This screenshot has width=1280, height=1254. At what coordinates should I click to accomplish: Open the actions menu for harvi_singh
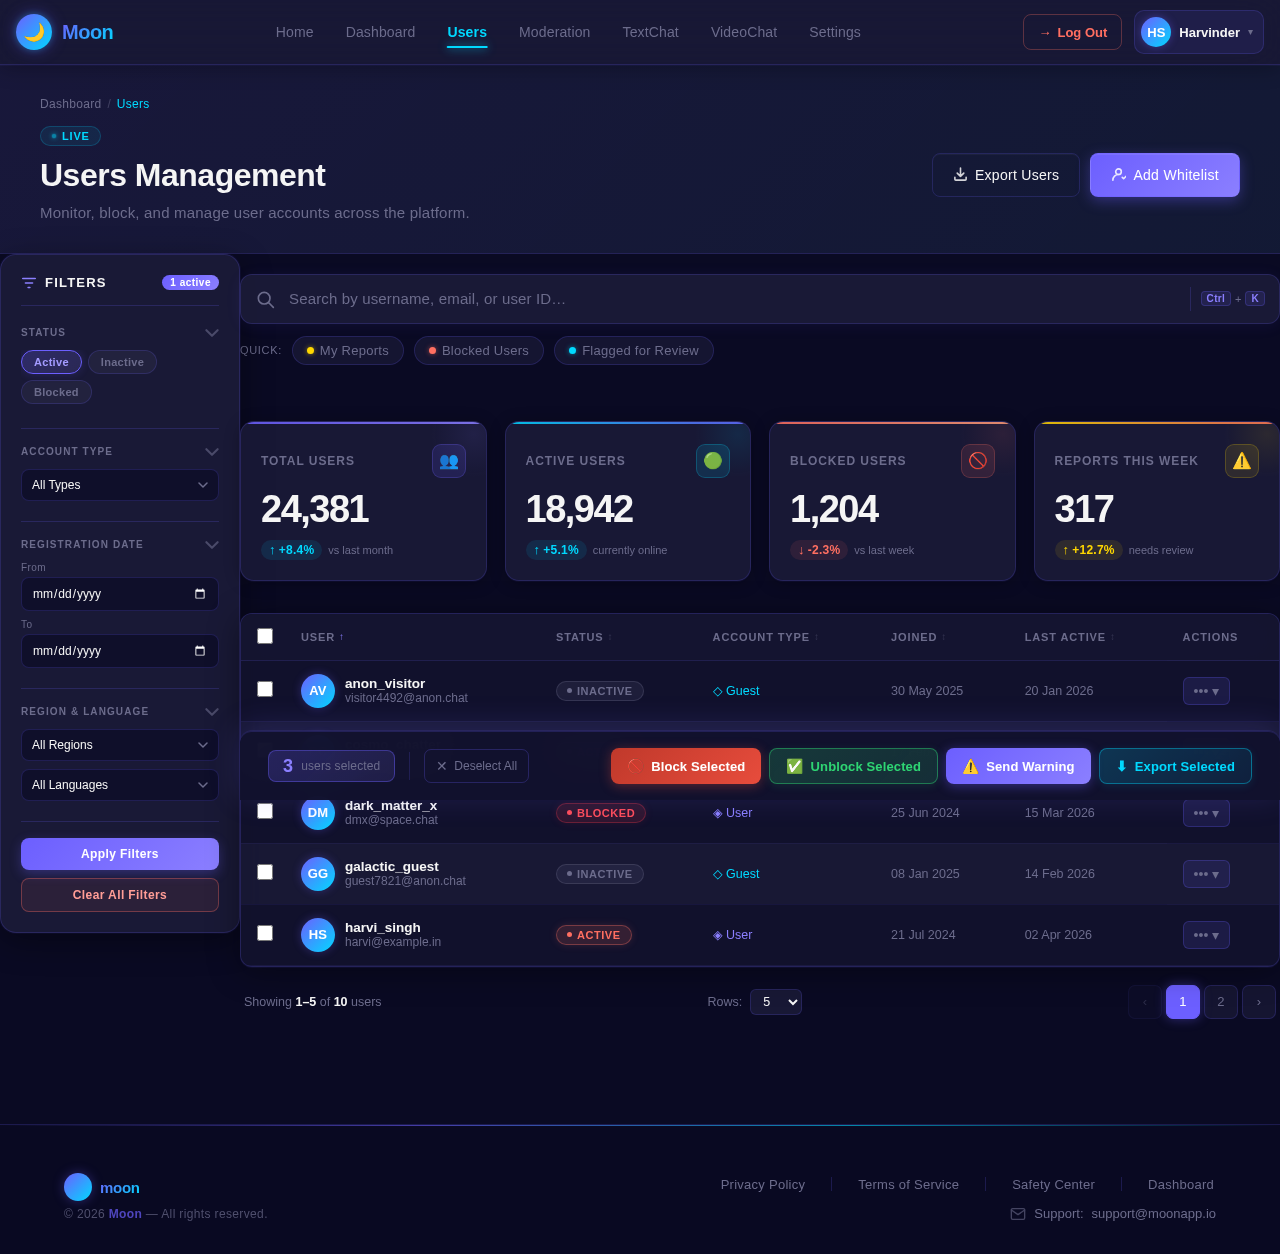click(1205, 935)
